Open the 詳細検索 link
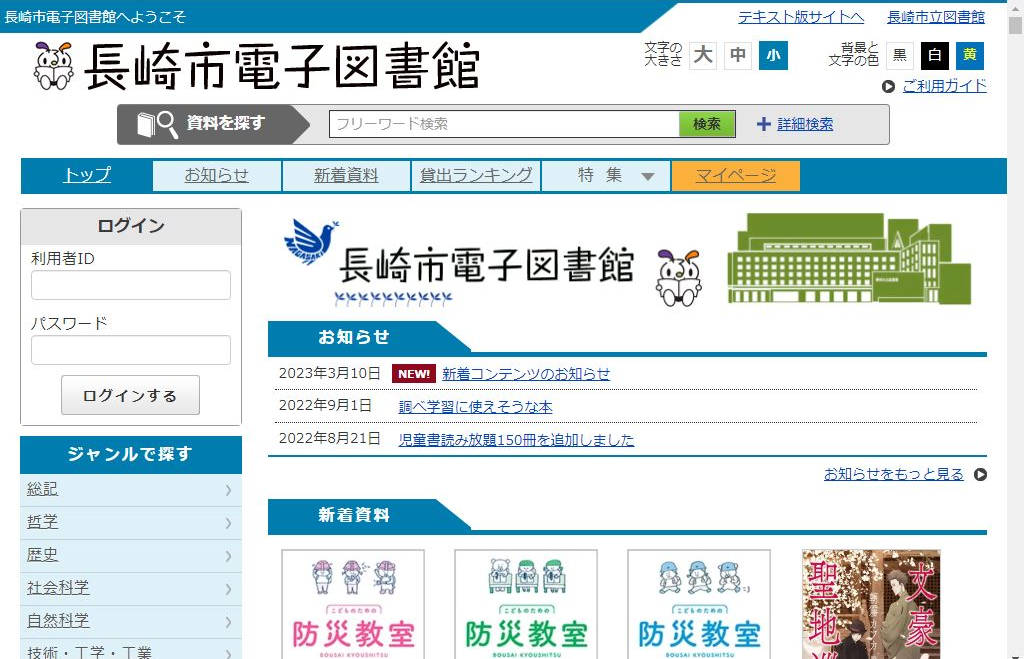This screenshot has height=659, width=1024. coord(805,124)
